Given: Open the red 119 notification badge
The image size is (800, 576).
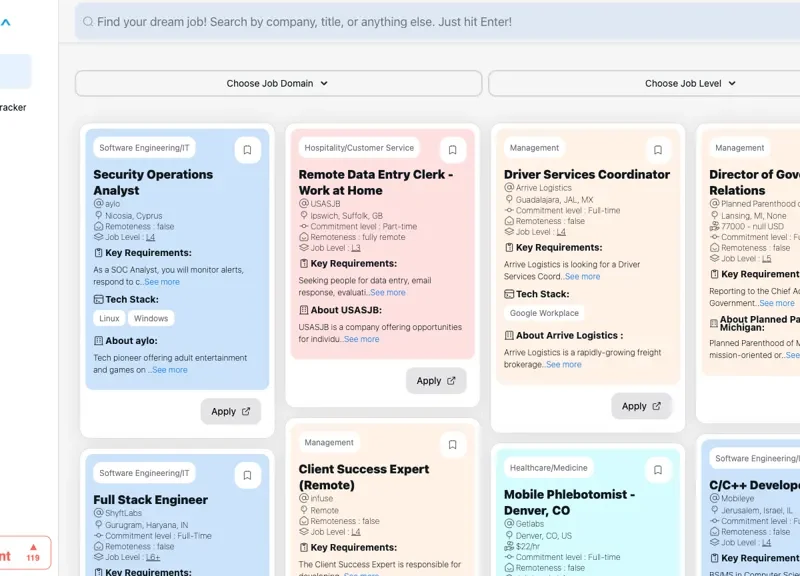Looking at the screenshot, I should point(32,552).
